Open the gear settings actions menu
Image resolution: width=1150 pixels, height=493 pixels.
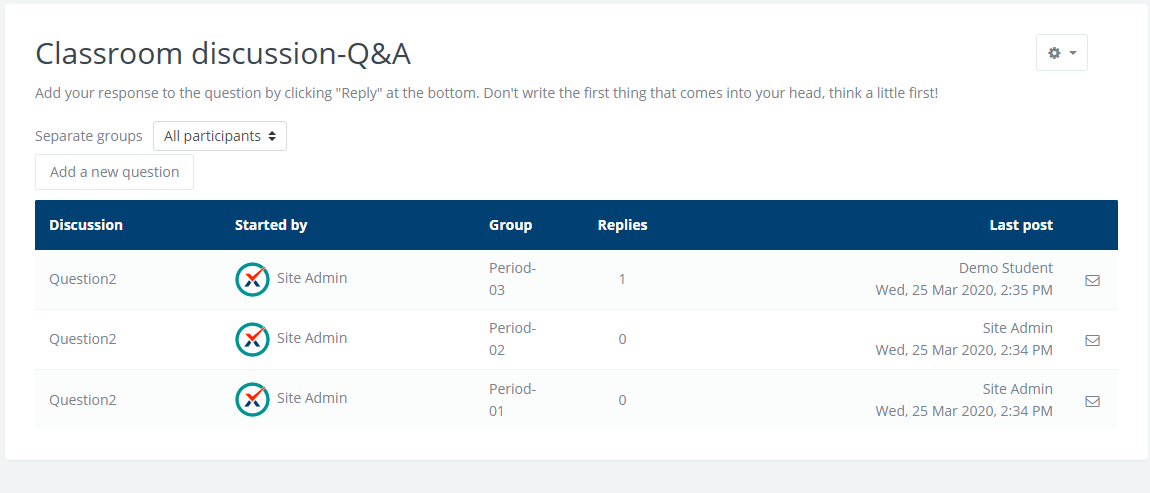pyautogui.click(x=1054, y=53)
